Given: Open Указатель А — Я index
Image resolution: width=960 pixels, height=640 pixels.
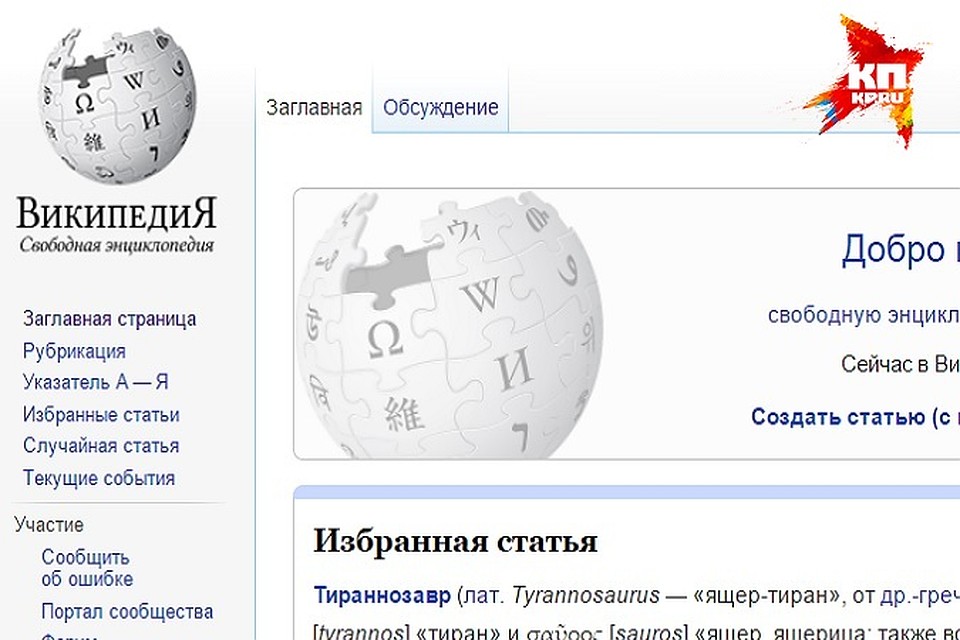Looking at the screenshot, I should point(96,382).
